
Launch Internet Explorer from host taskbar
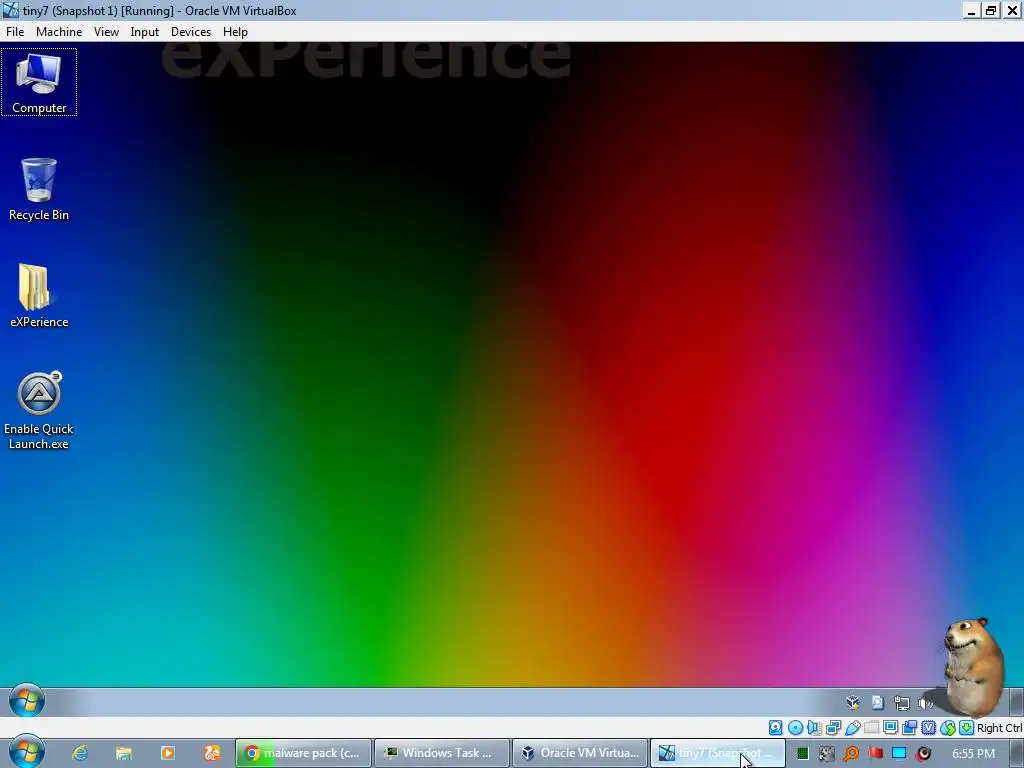pyautogui.click(x=80, y=753)
